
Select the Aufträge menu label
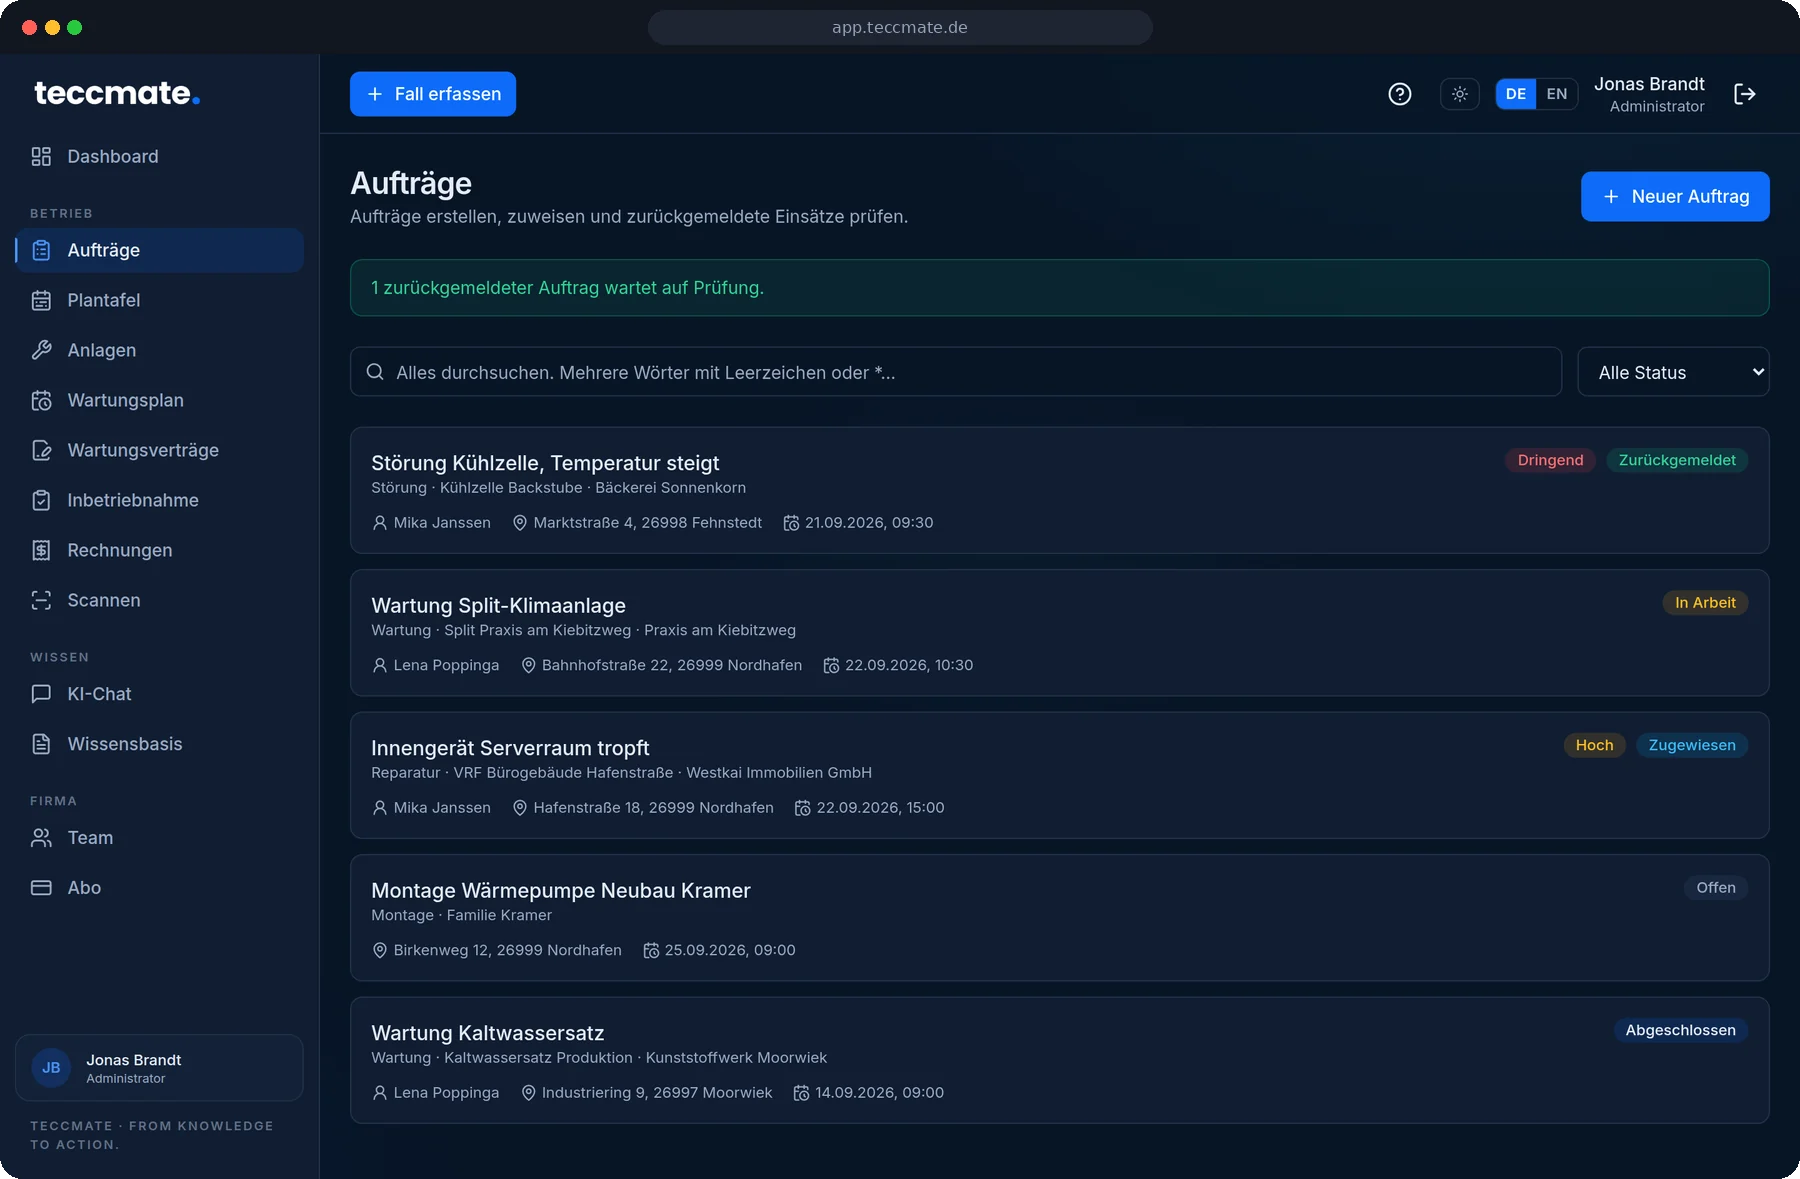pyautogui.click(x=104, y=250)
